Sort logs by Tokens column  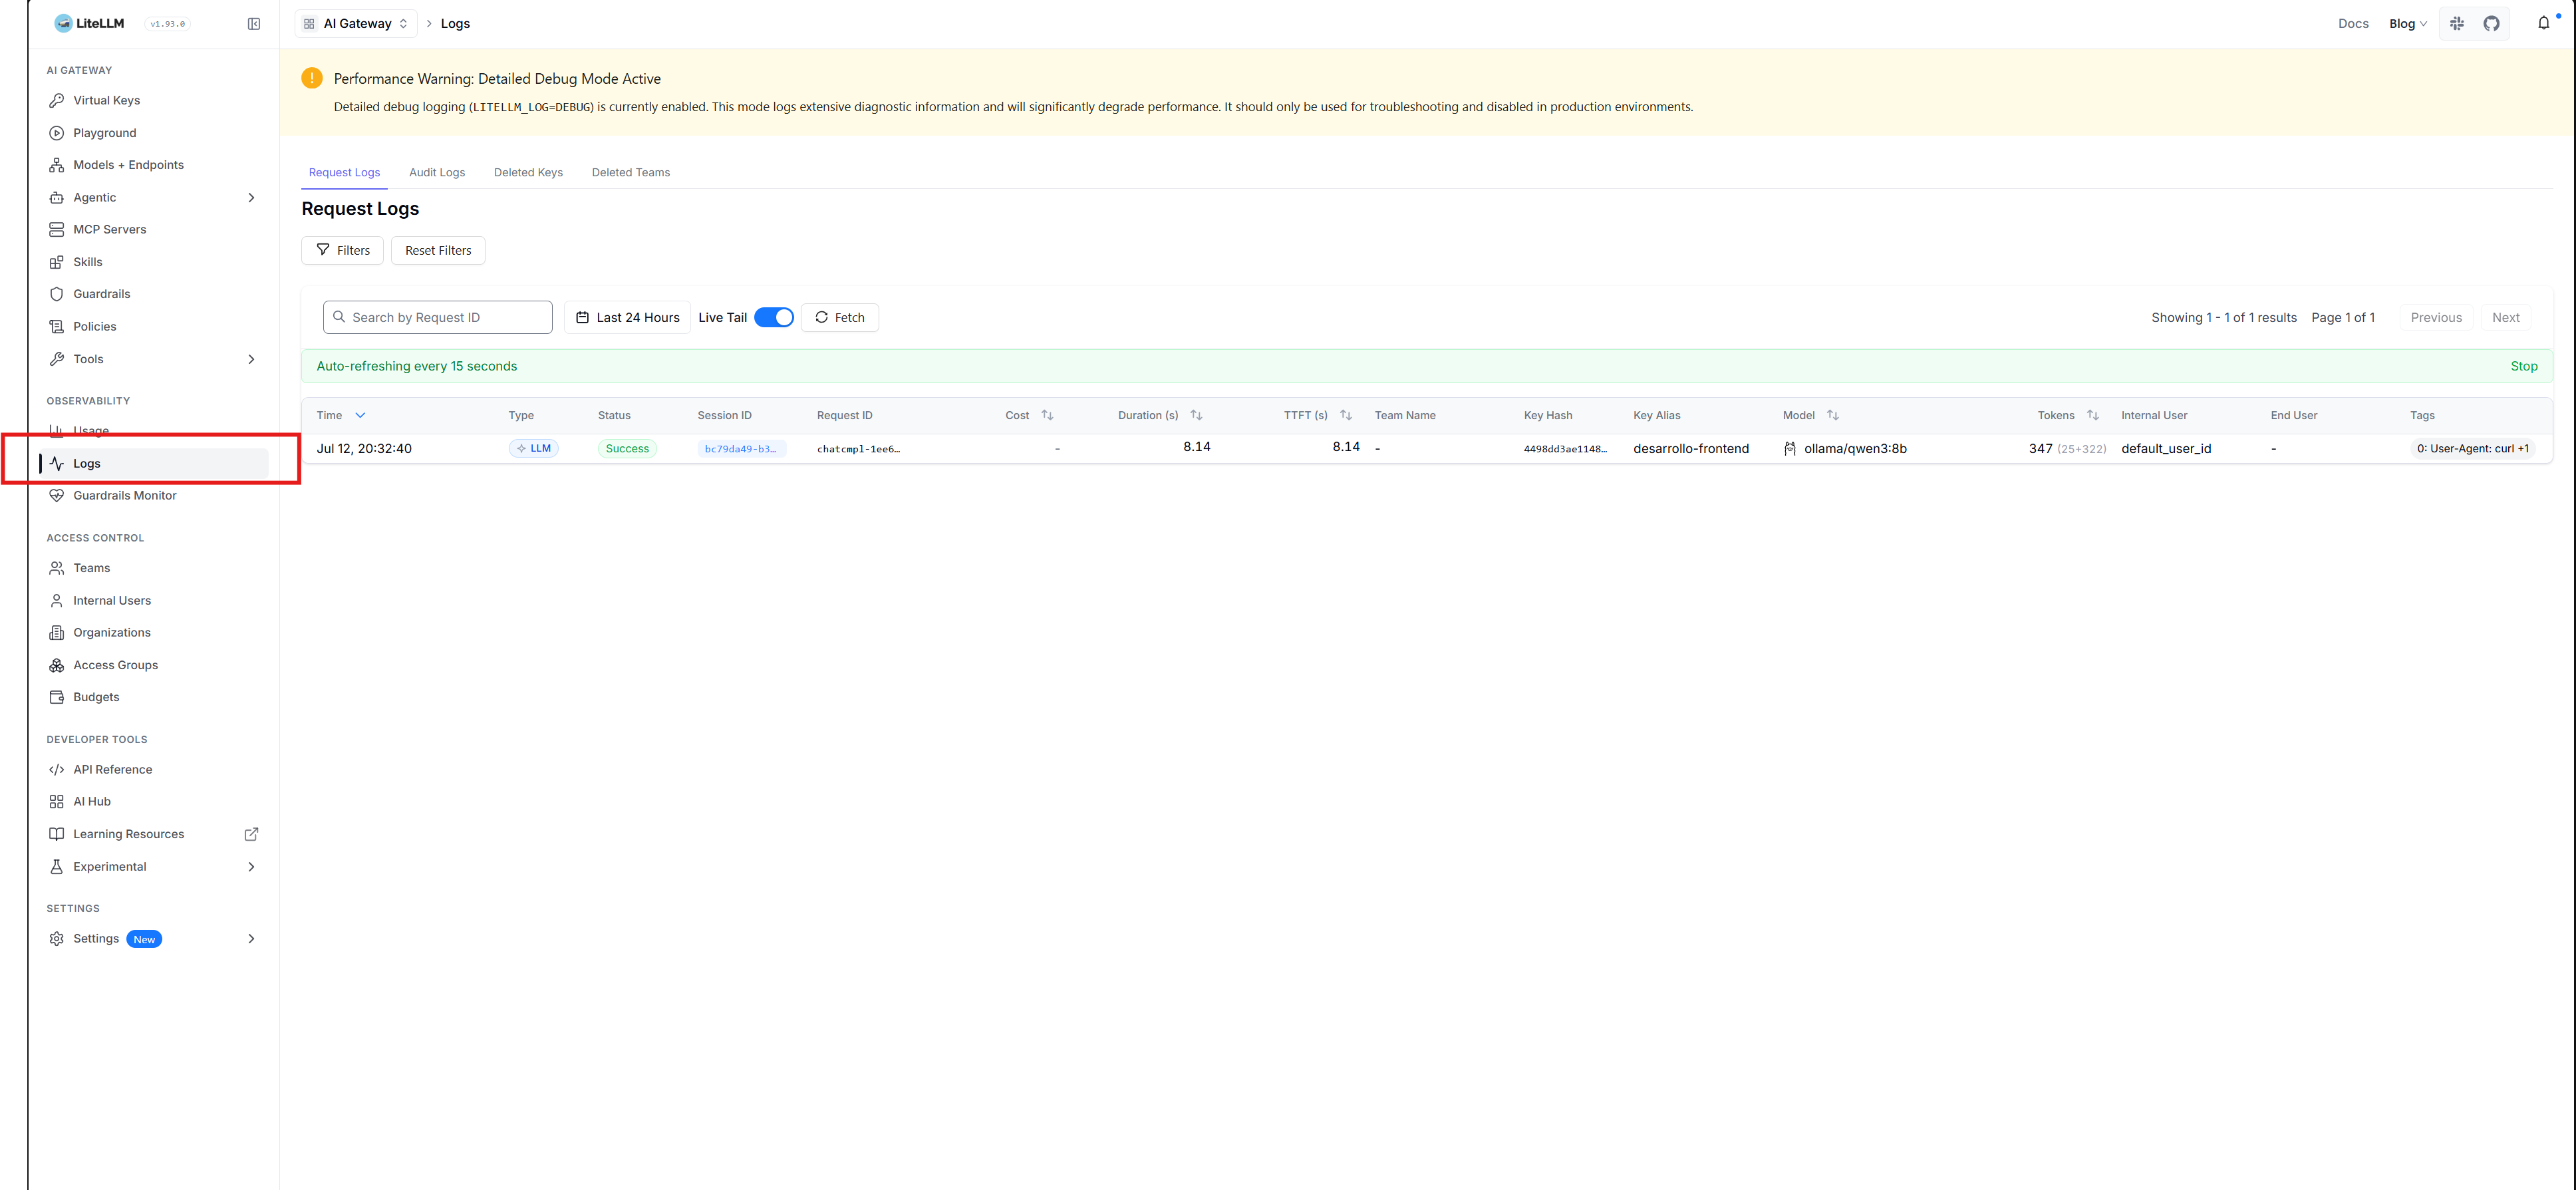[x=2092, y=415]
